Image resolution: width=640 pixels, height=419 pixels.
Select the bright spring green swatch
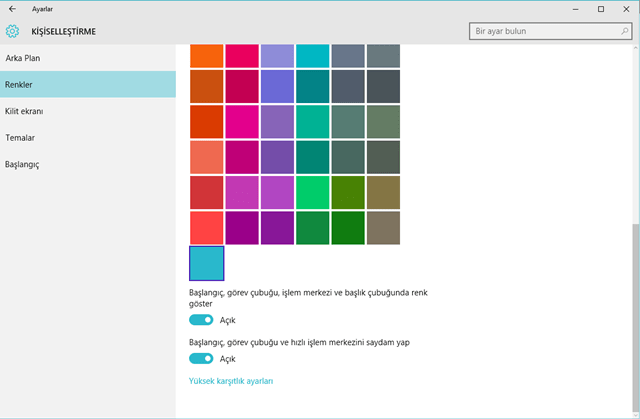(x=313, y=193)
